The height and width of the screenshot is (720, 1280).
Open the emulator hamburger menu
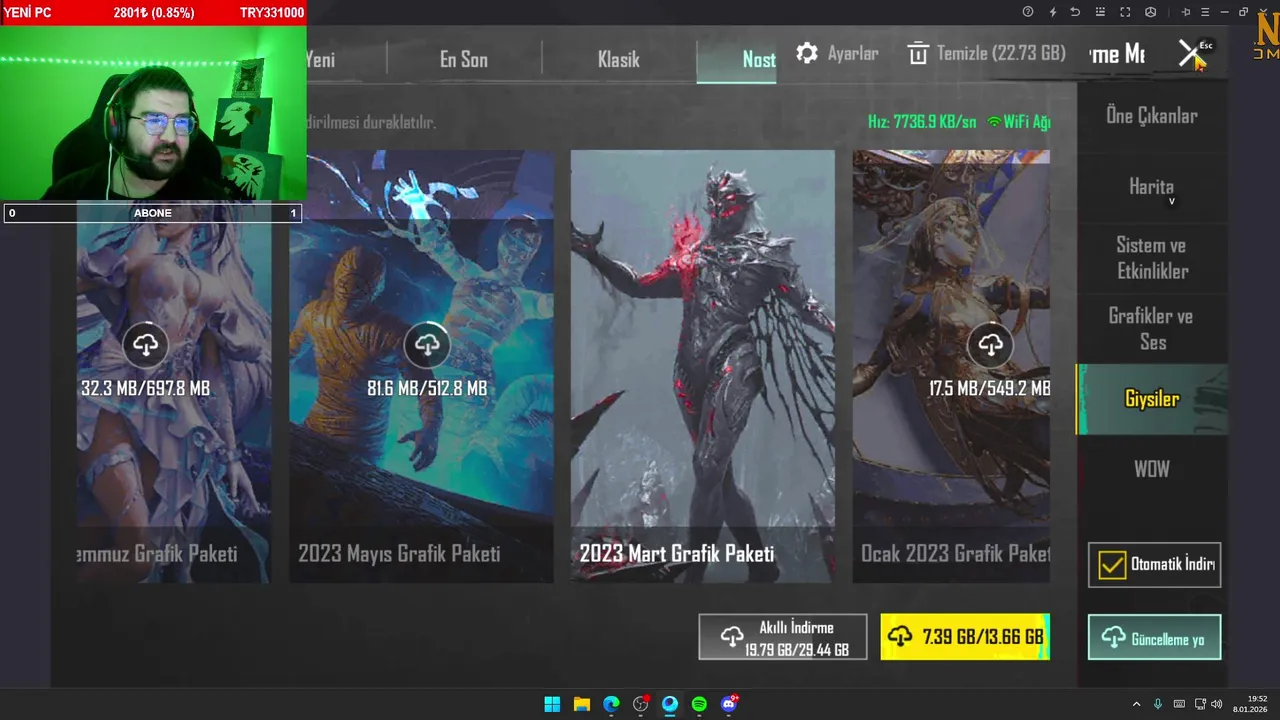pyautogui.click(x=1205, y=12)
